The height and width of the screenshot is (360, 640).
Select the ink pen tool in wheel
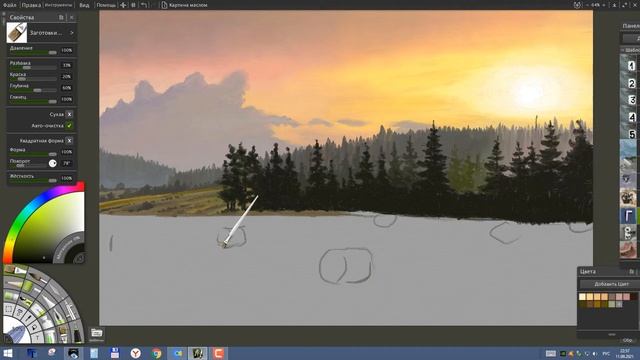[x=60, y=317]
